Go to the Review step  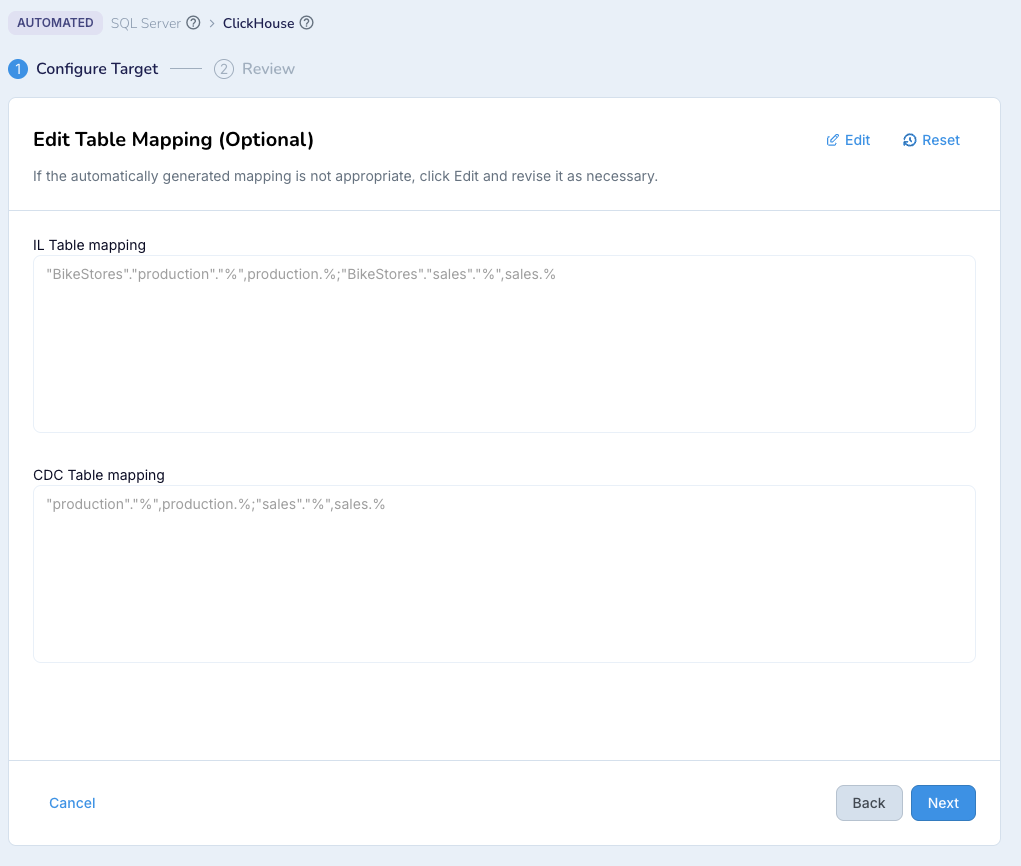[x=268, y=69]
